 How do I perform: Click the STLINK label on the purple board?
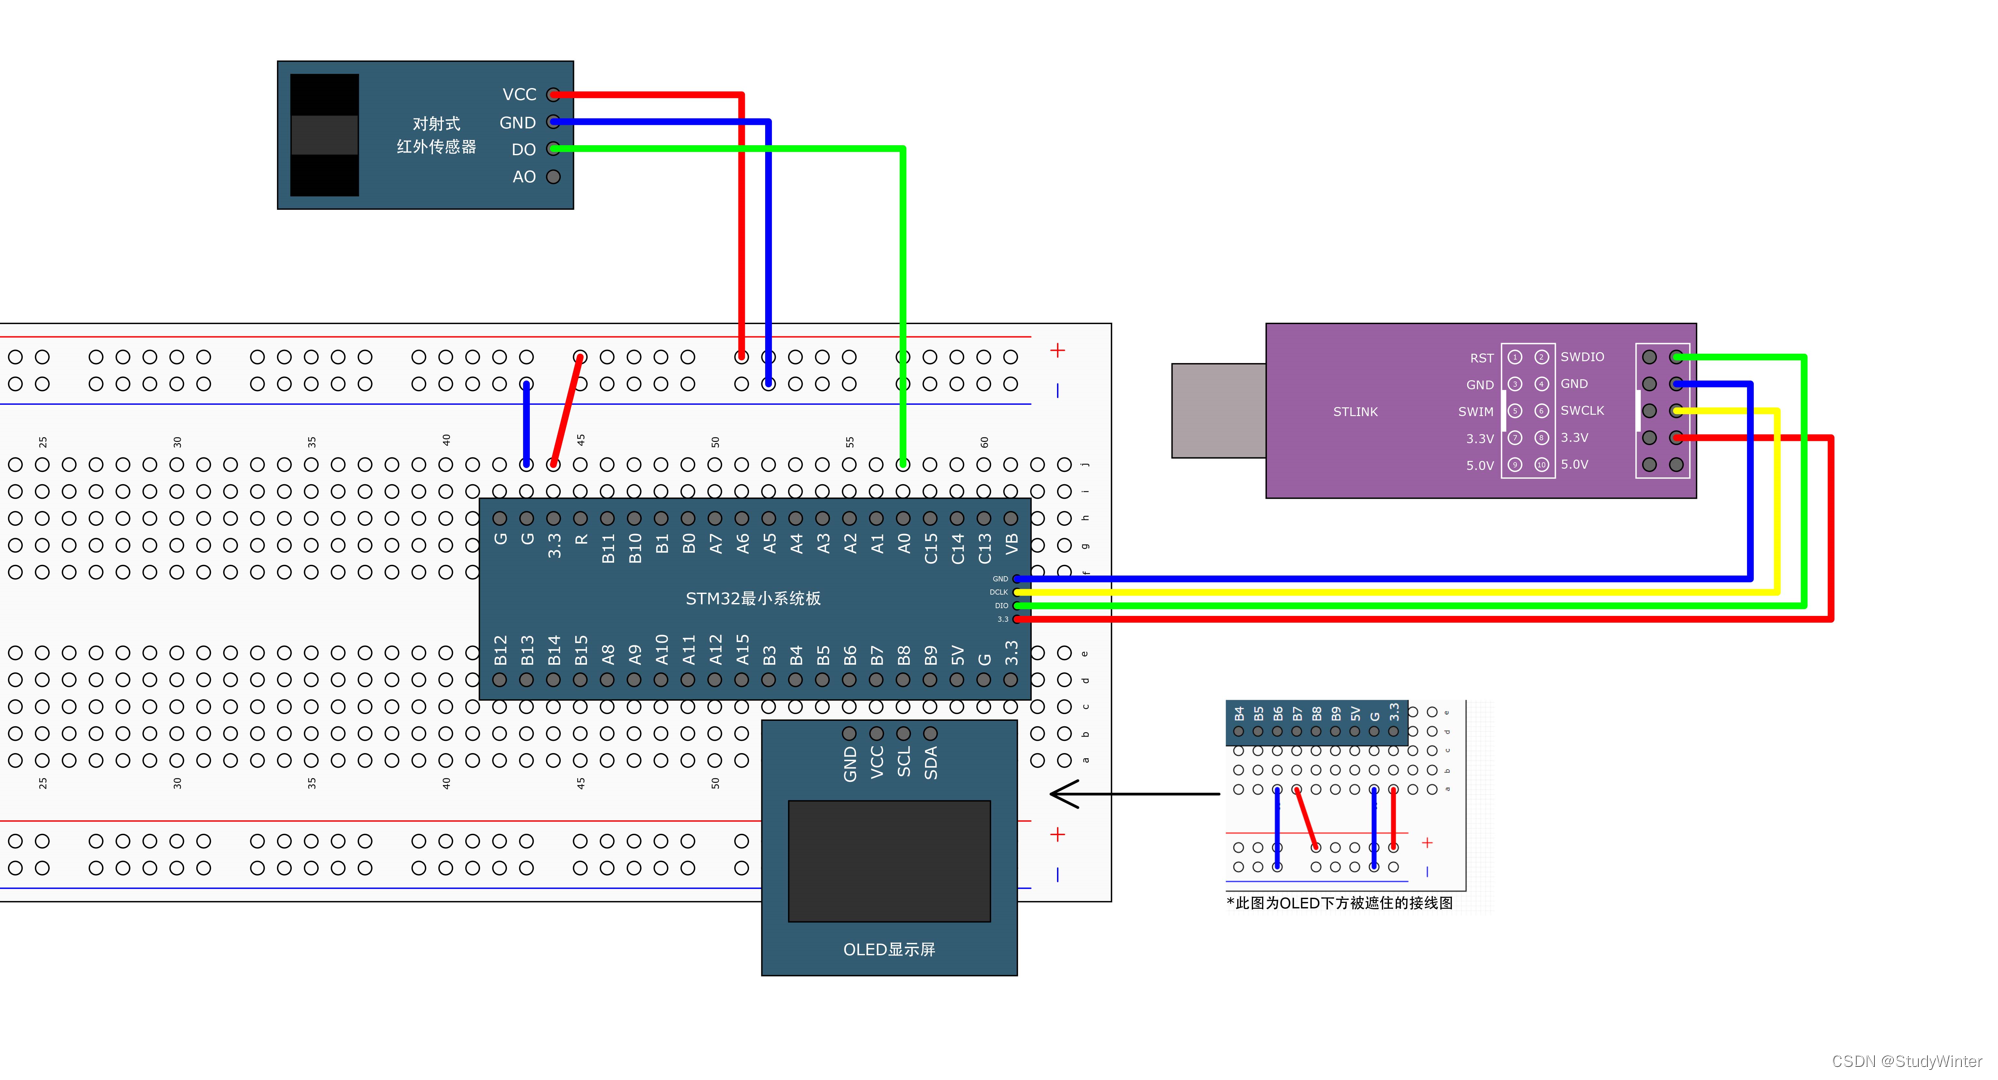coord(1355,411)
